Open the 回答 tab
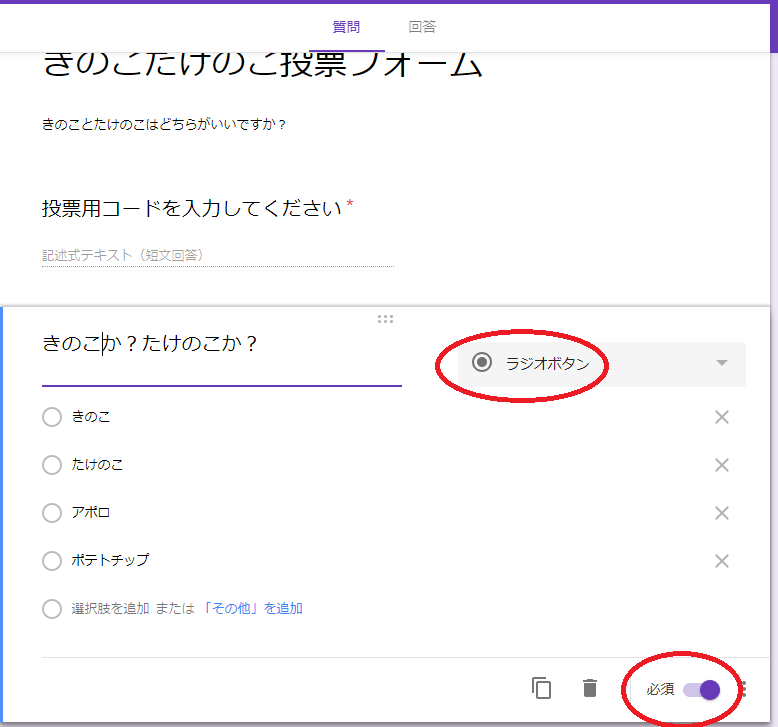Screen dimensions: 778x727 (422, 27)
